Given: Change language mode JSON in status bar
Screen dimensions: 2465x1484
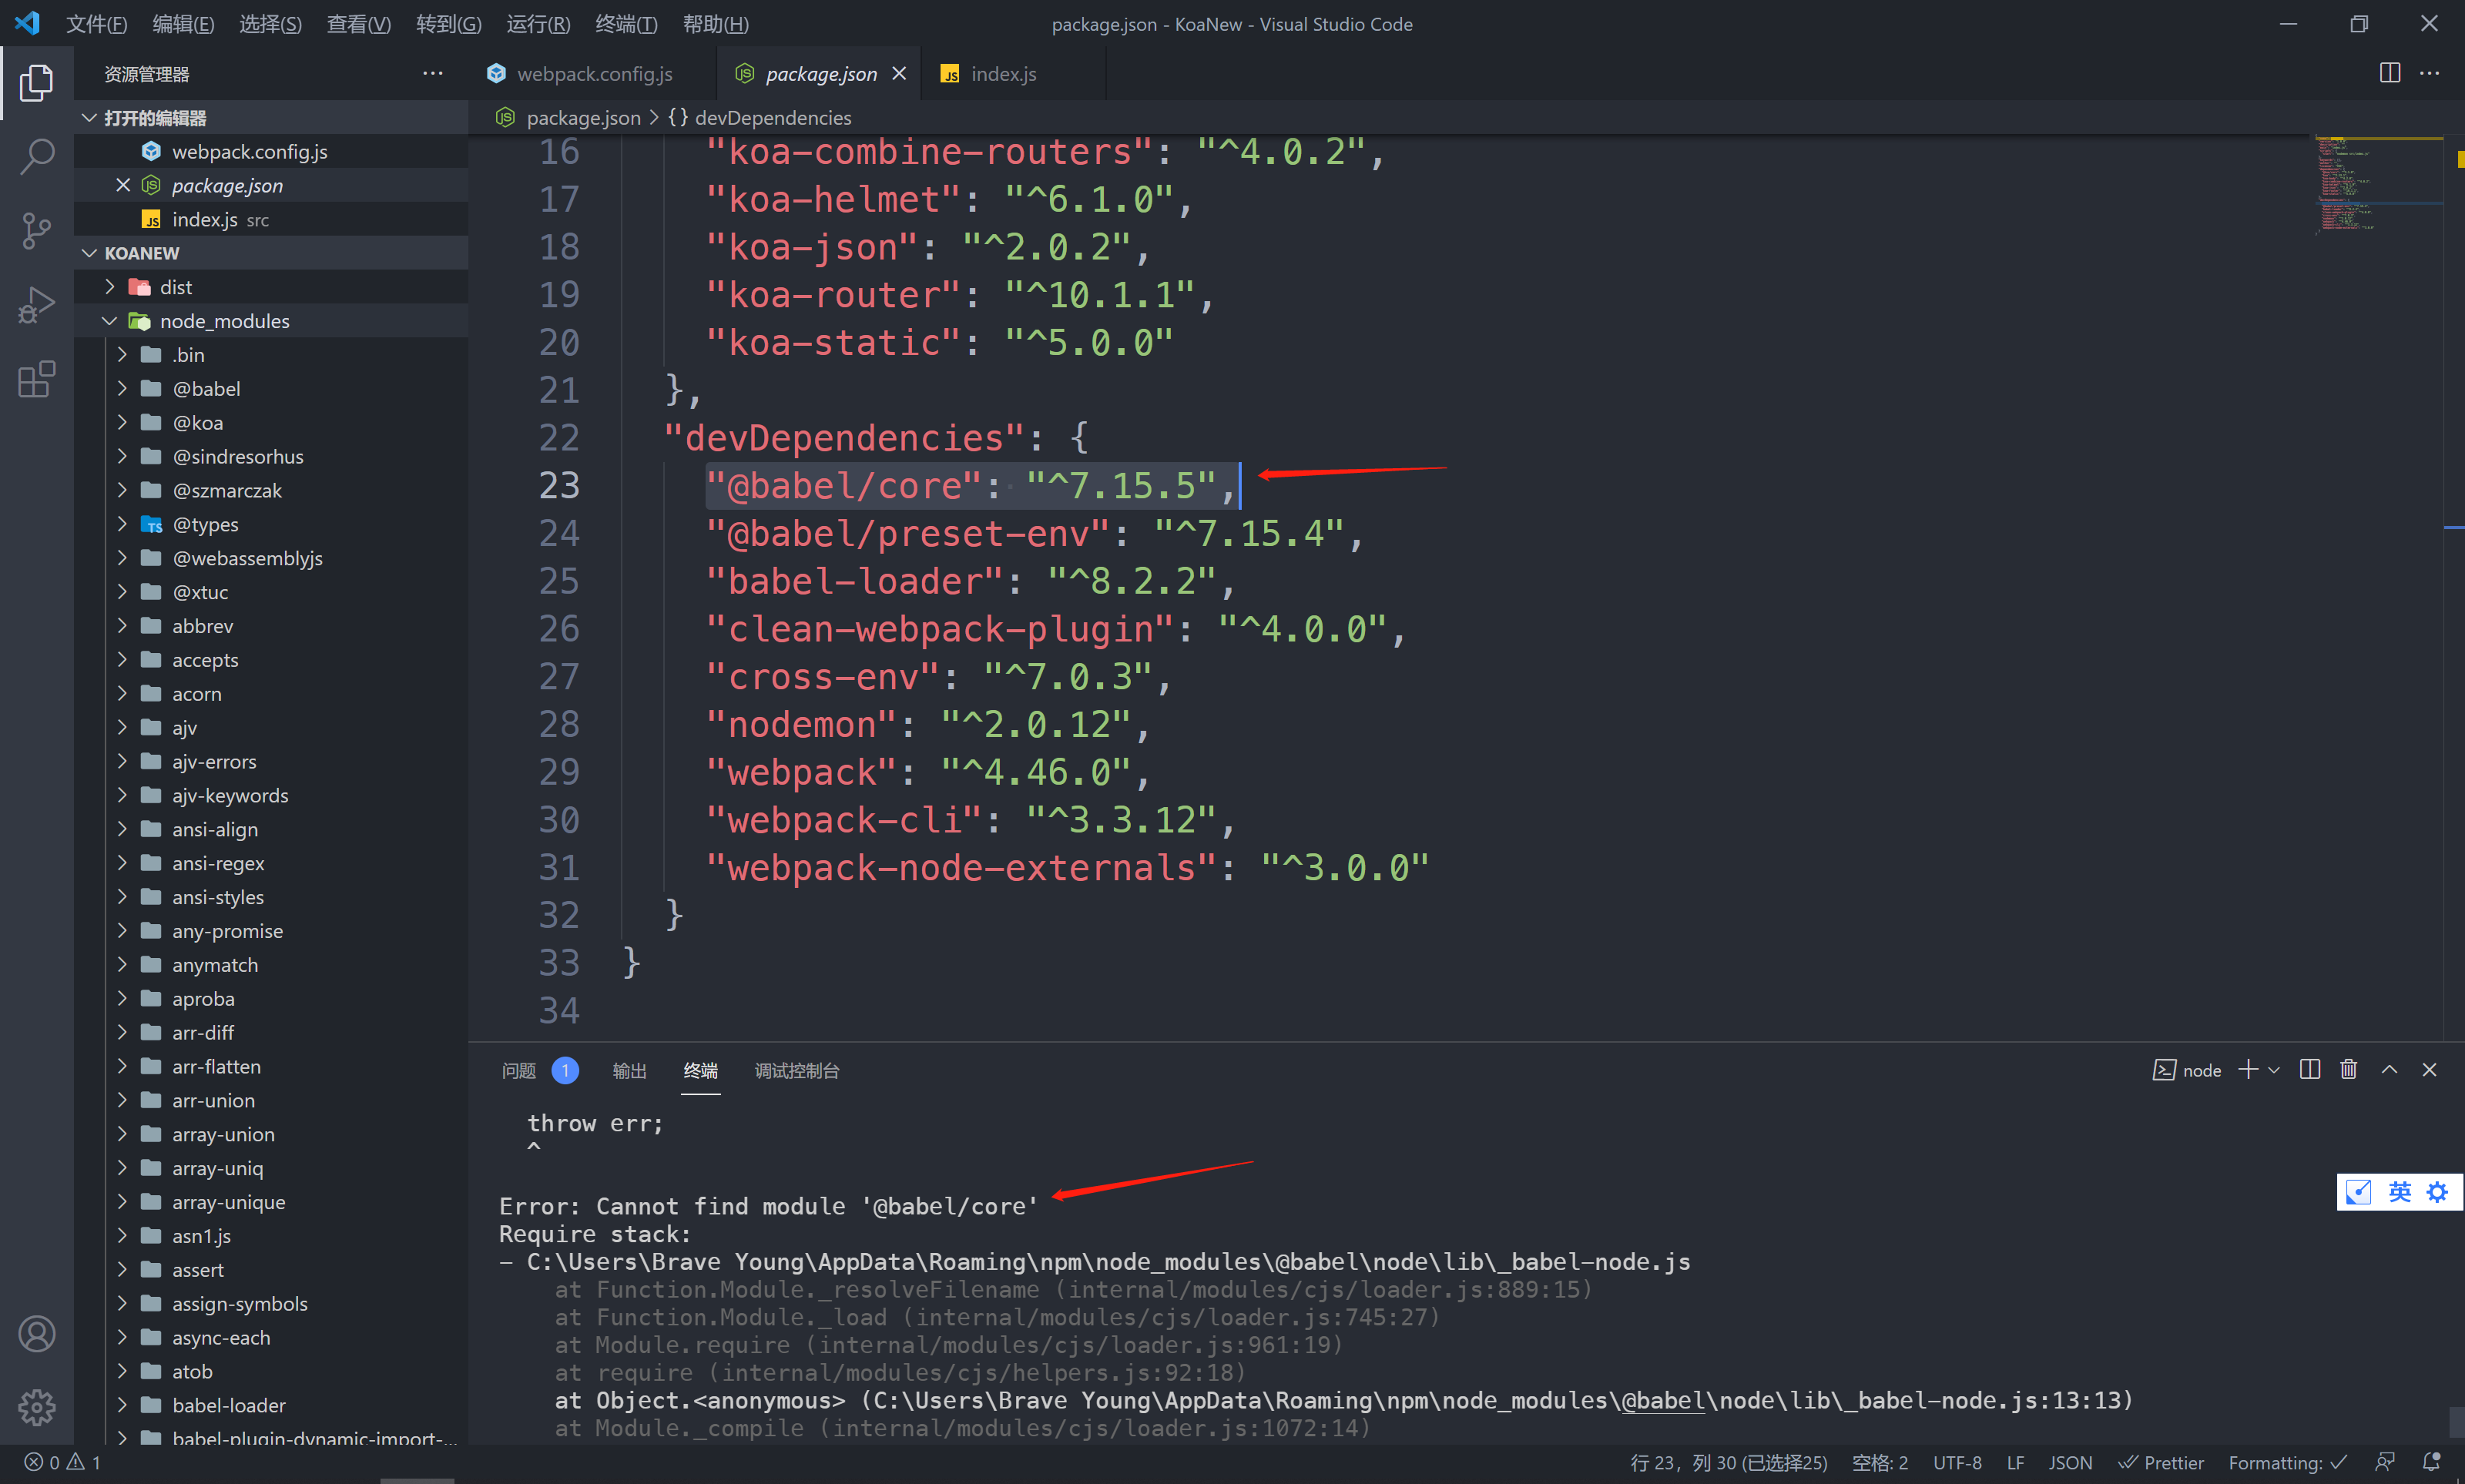Looking at the screenshot, I should tap(2070, 1462).
